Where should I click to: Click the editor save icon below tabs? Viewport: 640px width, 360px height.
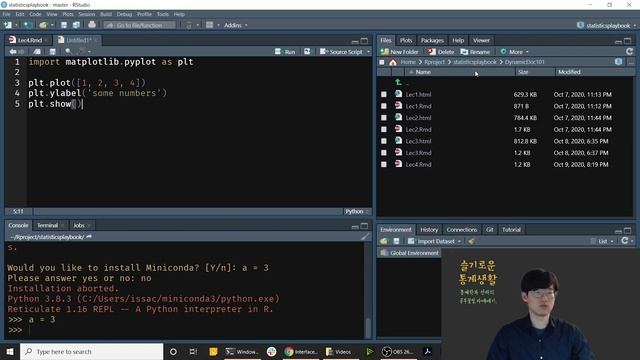[x=52, y=52]
